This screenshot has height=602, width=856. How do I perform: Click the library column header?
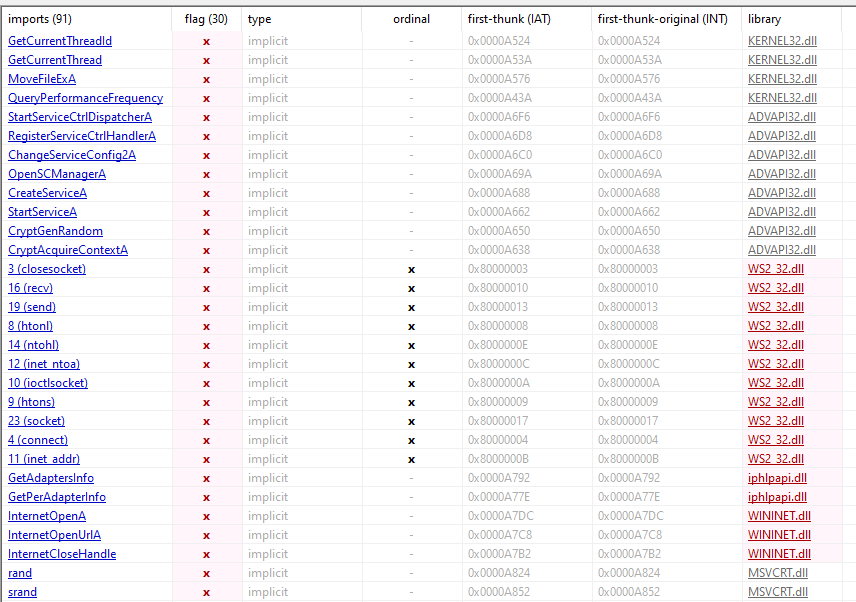point(764,19)
